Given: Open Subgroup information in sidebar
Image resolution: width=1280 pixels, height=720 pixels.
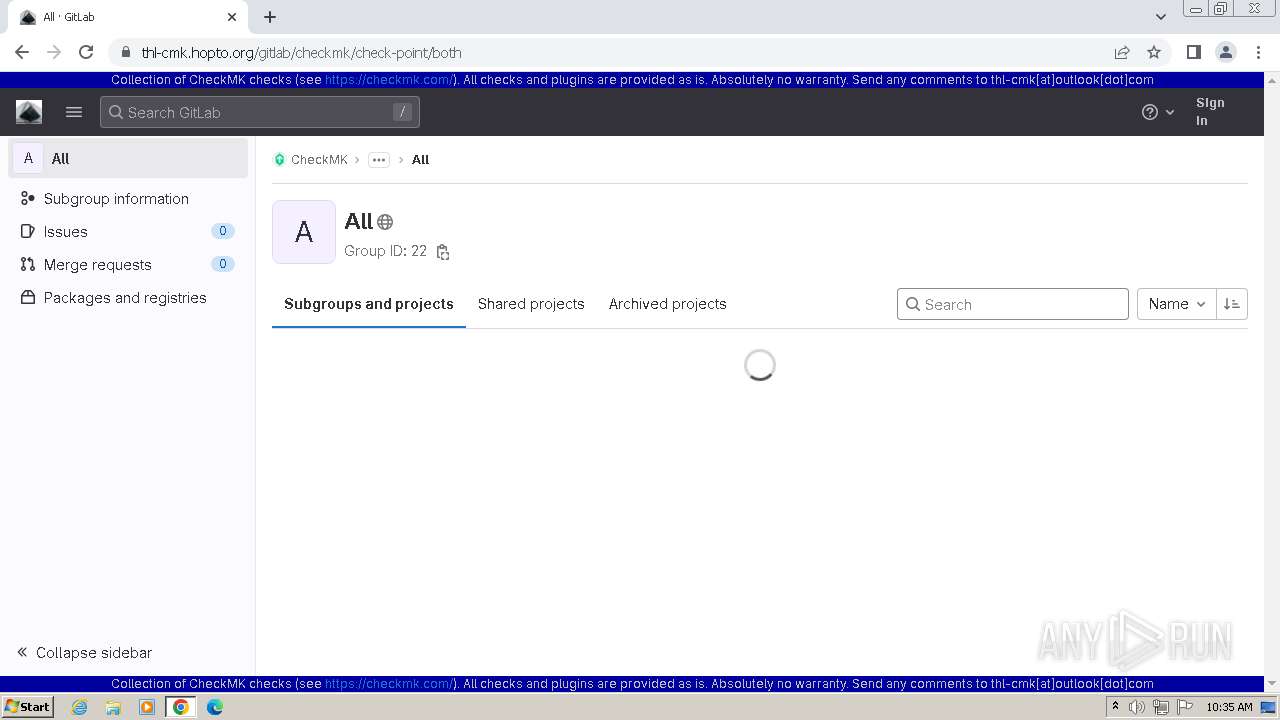Looking at the screenshot, I should click(x=128, y=198).
